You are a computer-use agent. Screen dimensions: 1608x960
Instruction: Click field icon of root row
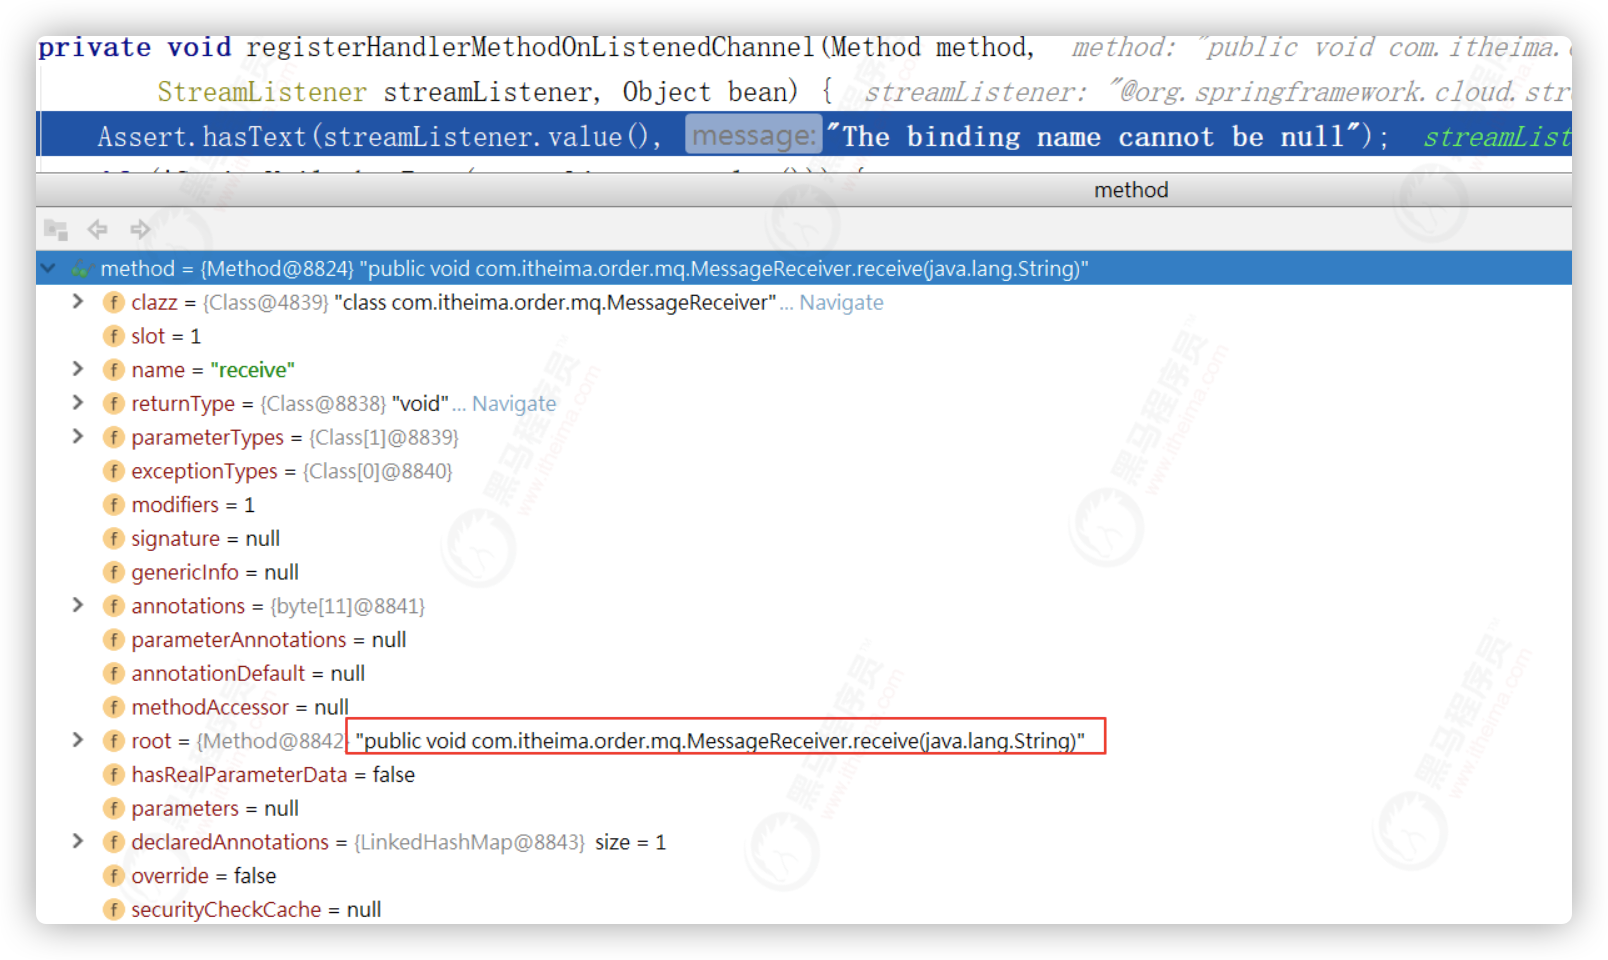114,741
